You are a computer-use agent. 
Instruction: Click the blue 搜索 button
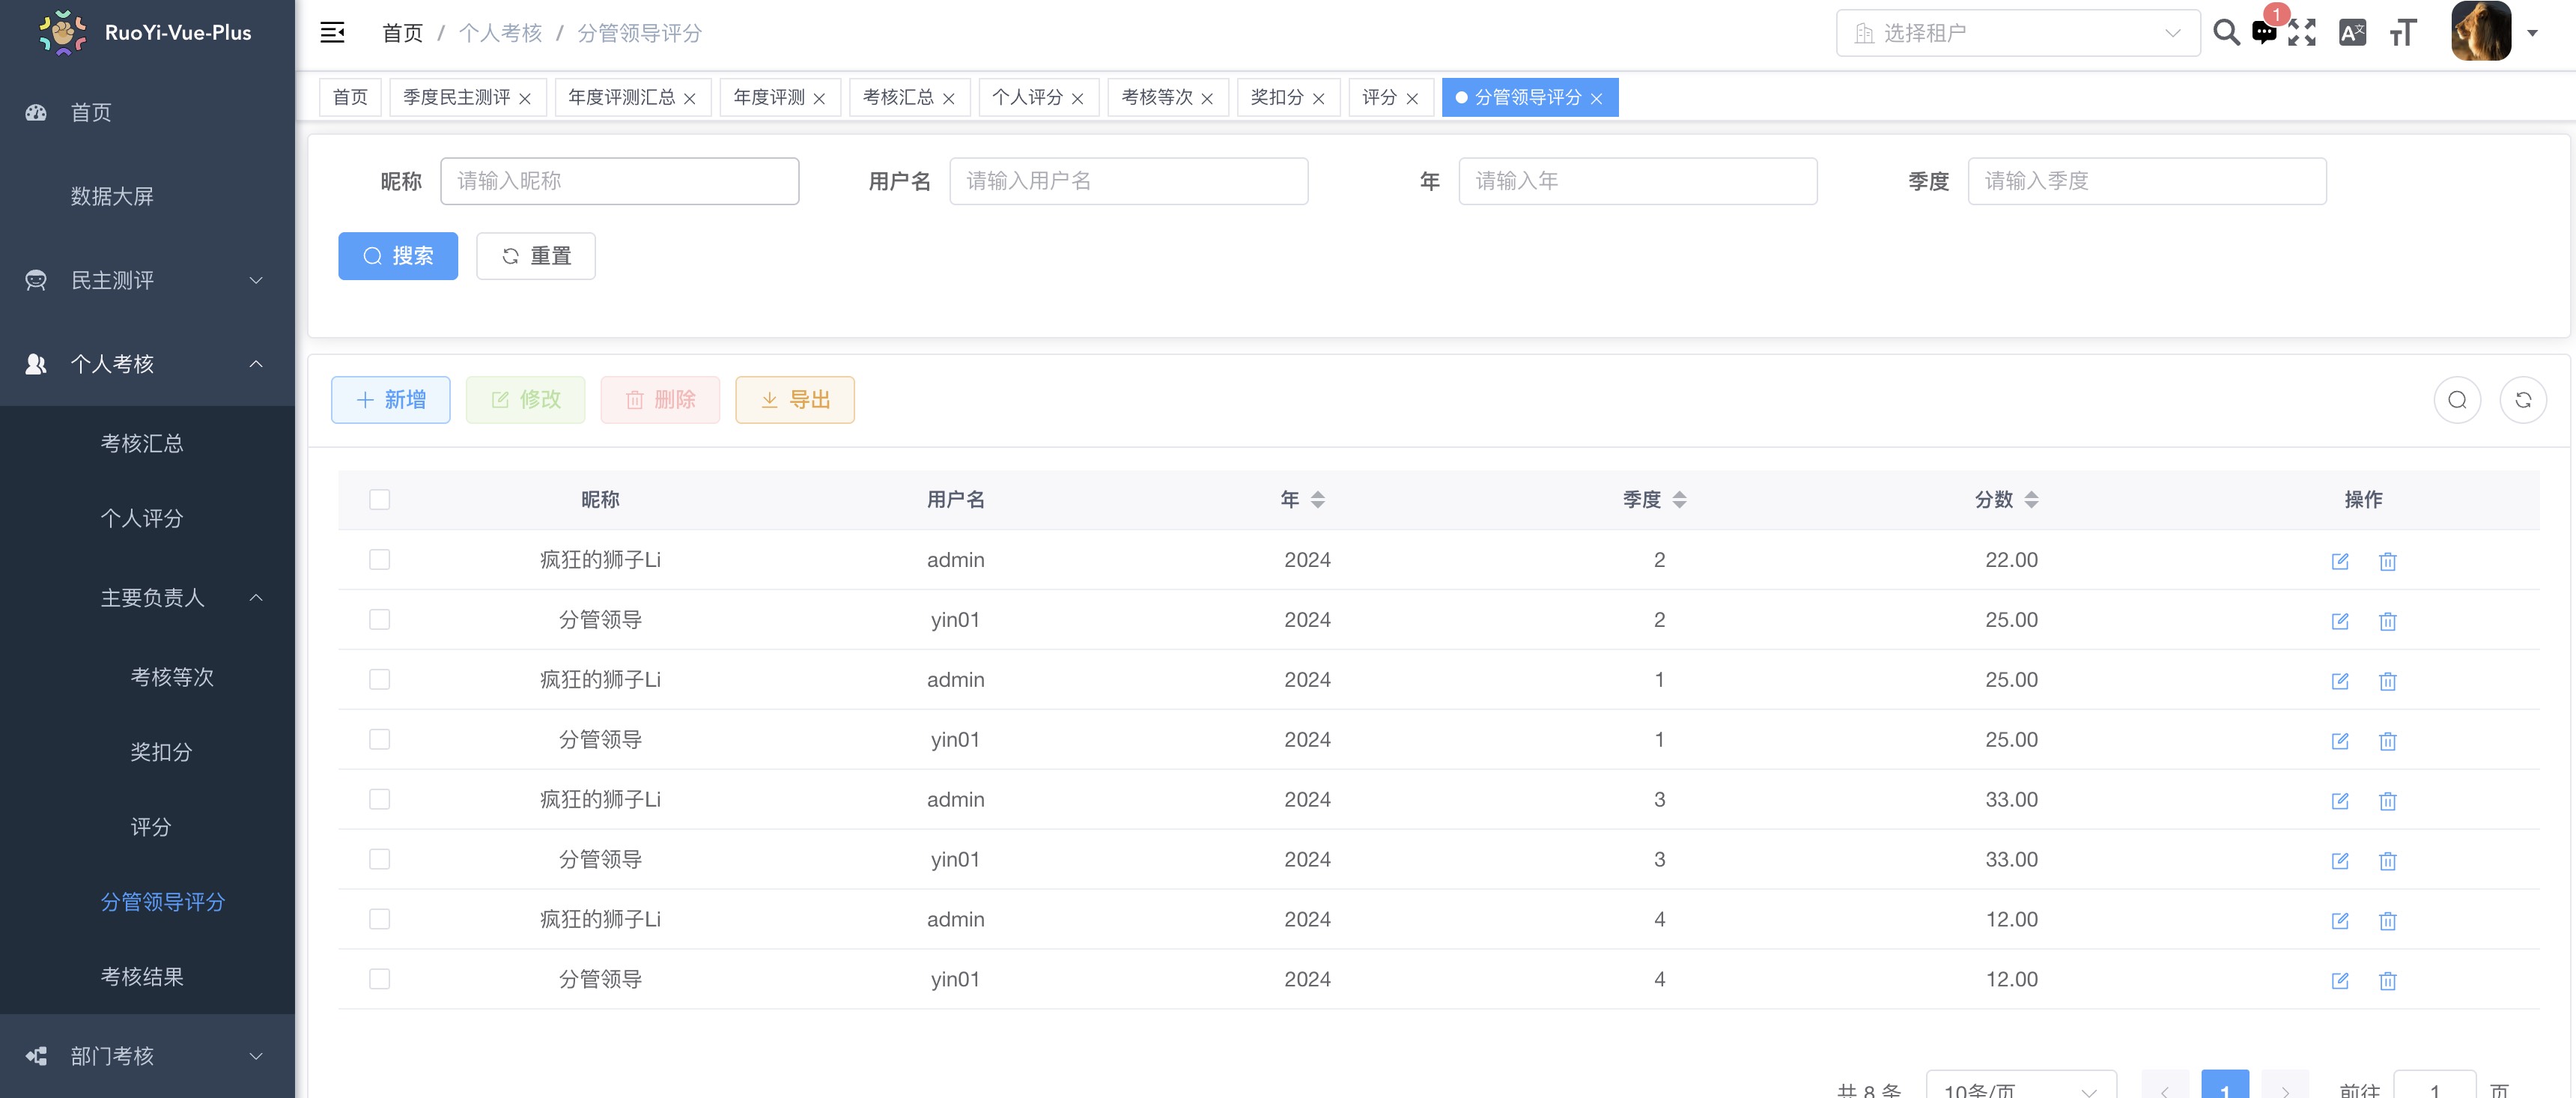tap(398, 256)
